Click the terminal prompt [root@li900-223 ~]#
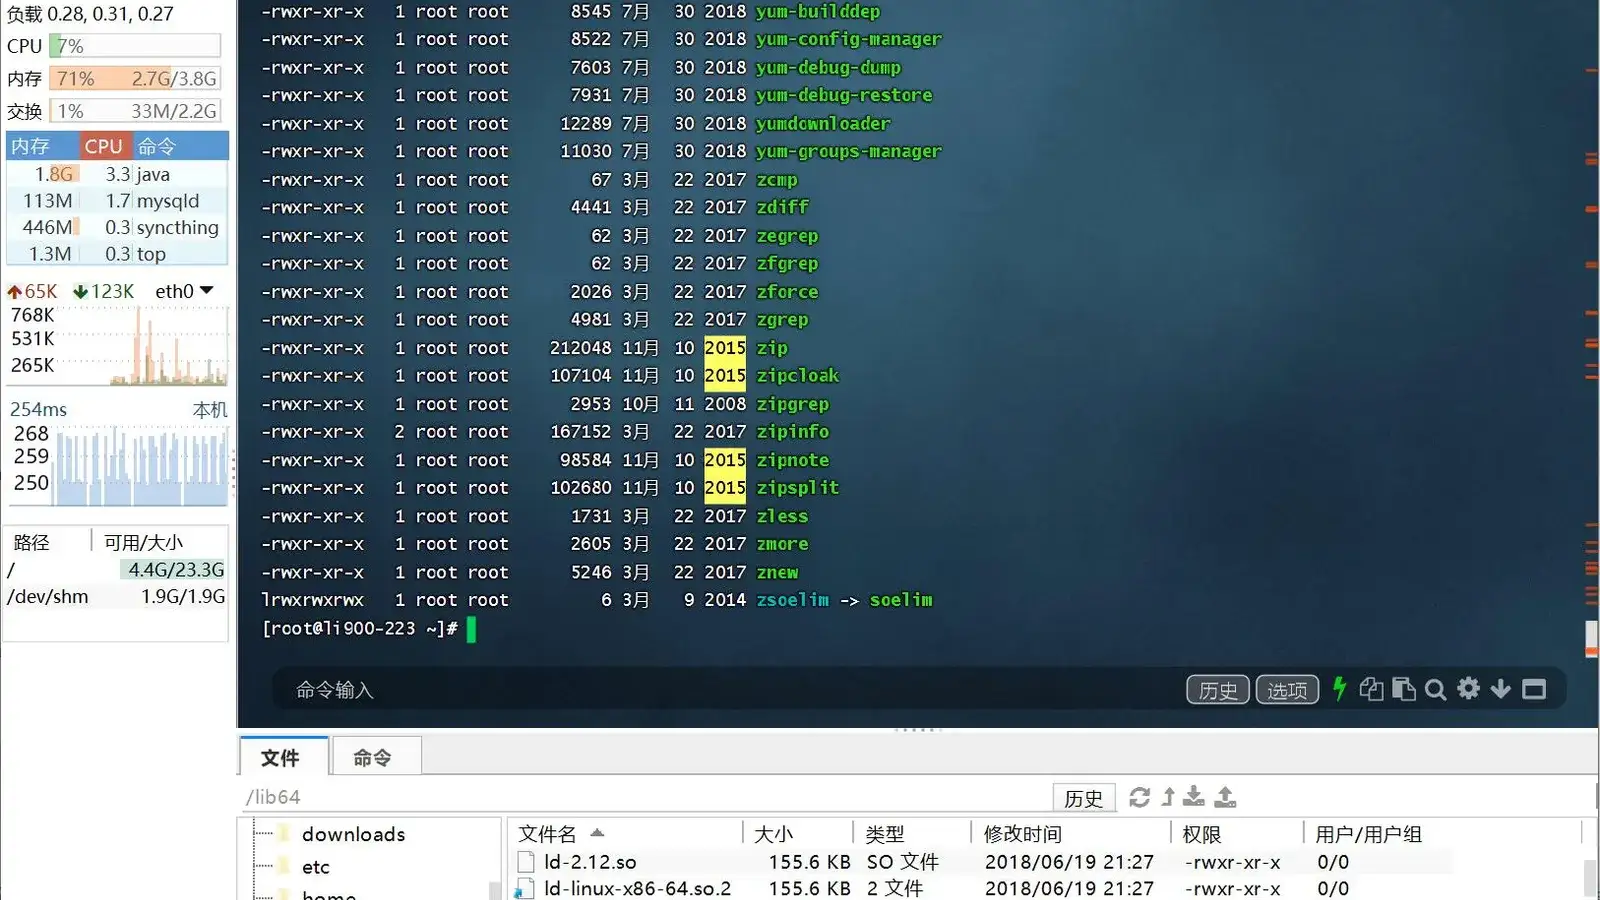1600x900 pixels. [360, 628]
